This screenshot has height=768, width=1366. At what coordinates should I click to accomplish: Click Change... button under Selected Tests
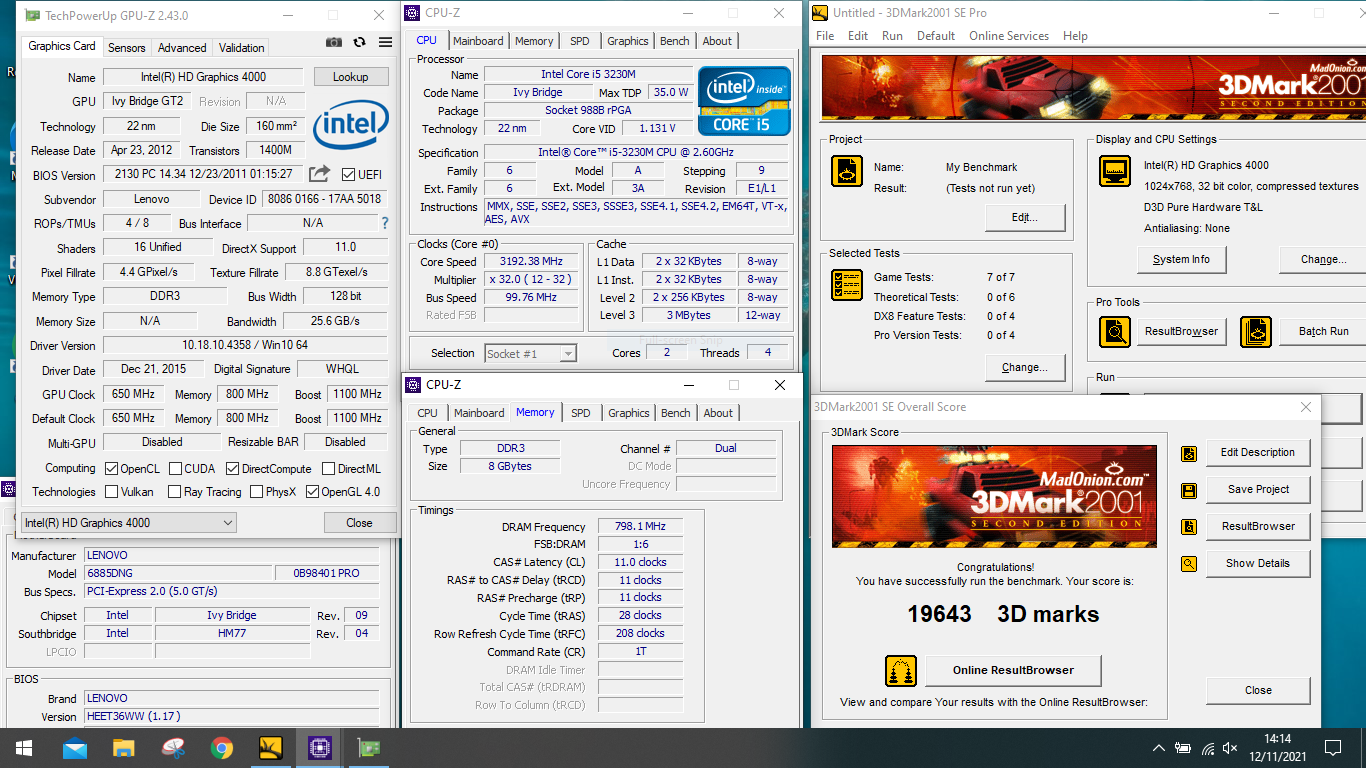[x=1025, y=367]
